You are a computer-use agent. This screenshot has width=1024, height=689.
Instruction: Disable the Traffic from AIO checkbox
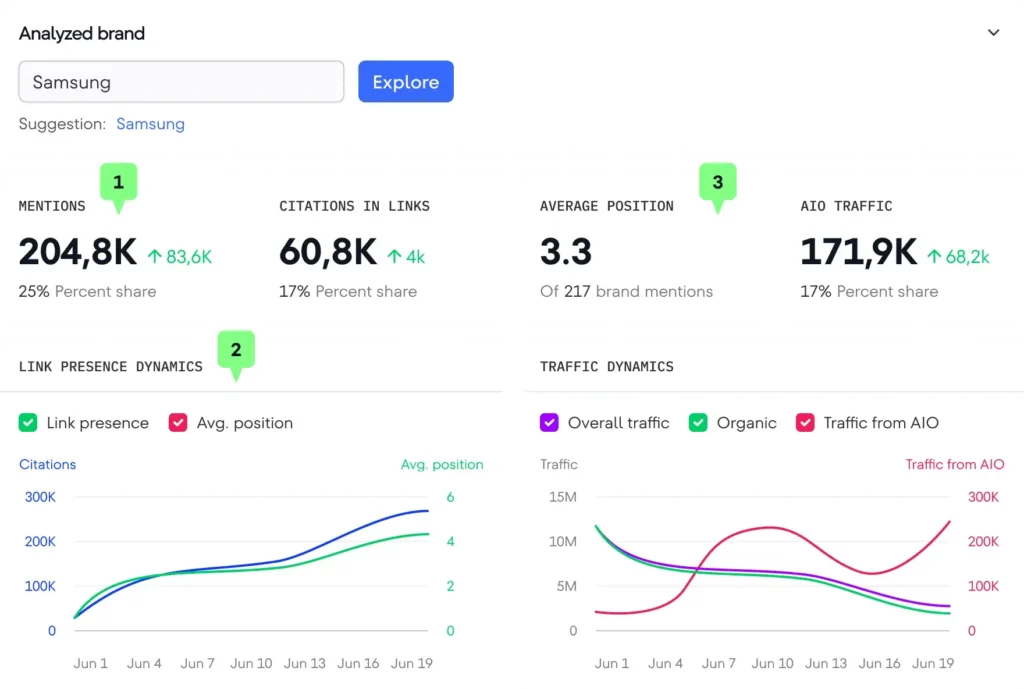[805, 423]
